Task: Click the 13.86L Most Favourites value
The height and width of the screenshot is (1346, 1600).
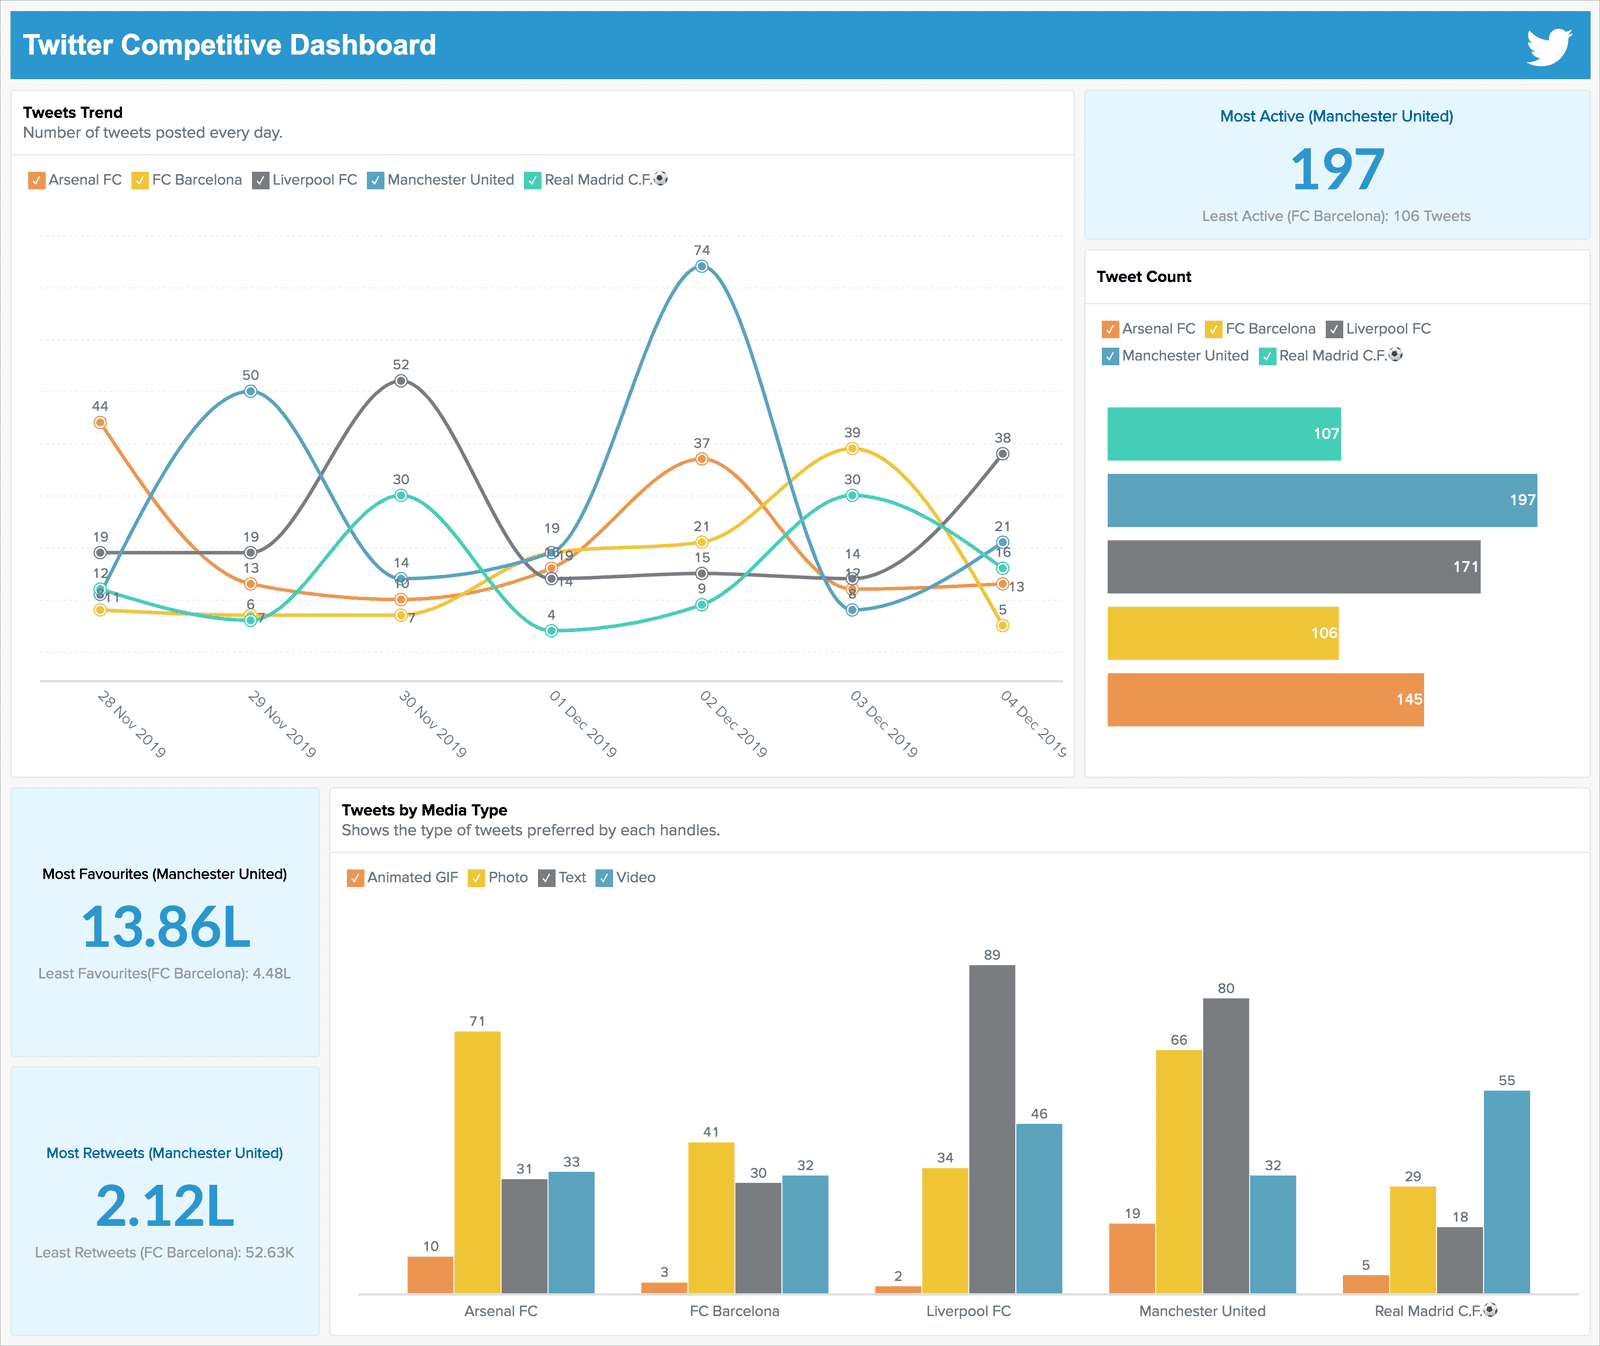Action: (x=165, y=927)
